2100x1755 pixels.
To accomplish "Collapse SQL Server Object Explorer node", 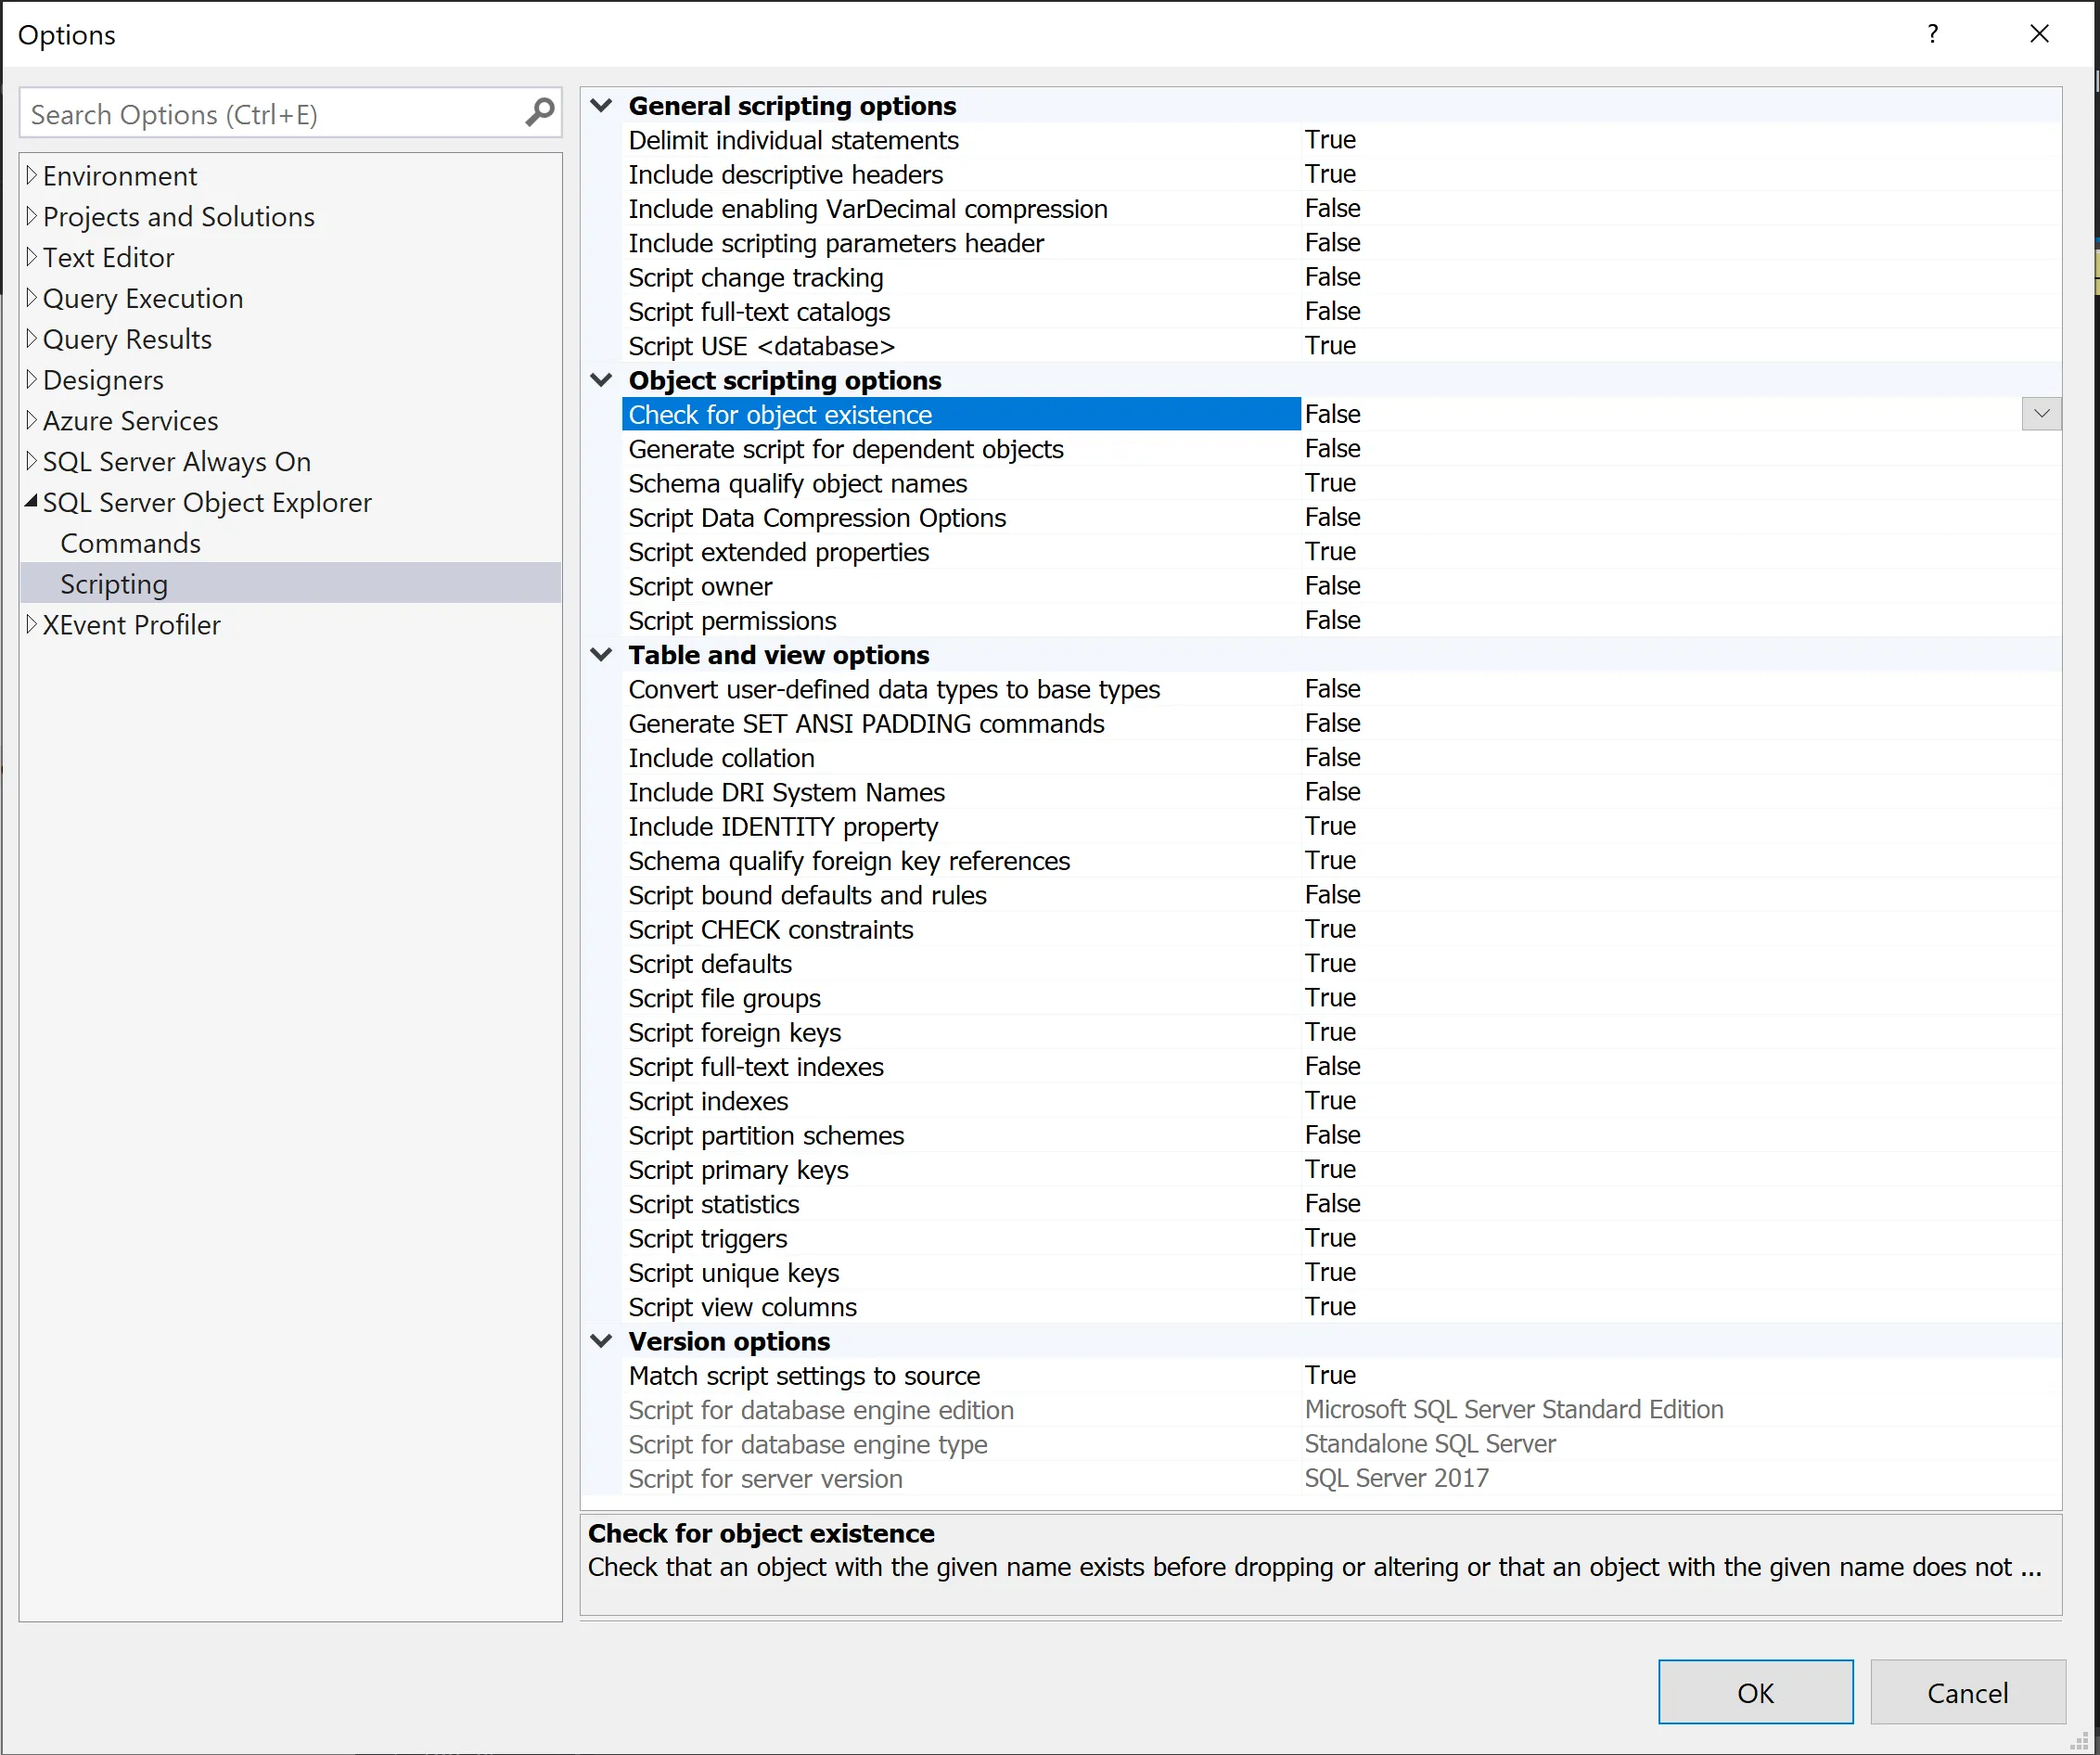I will pos(31,501).
